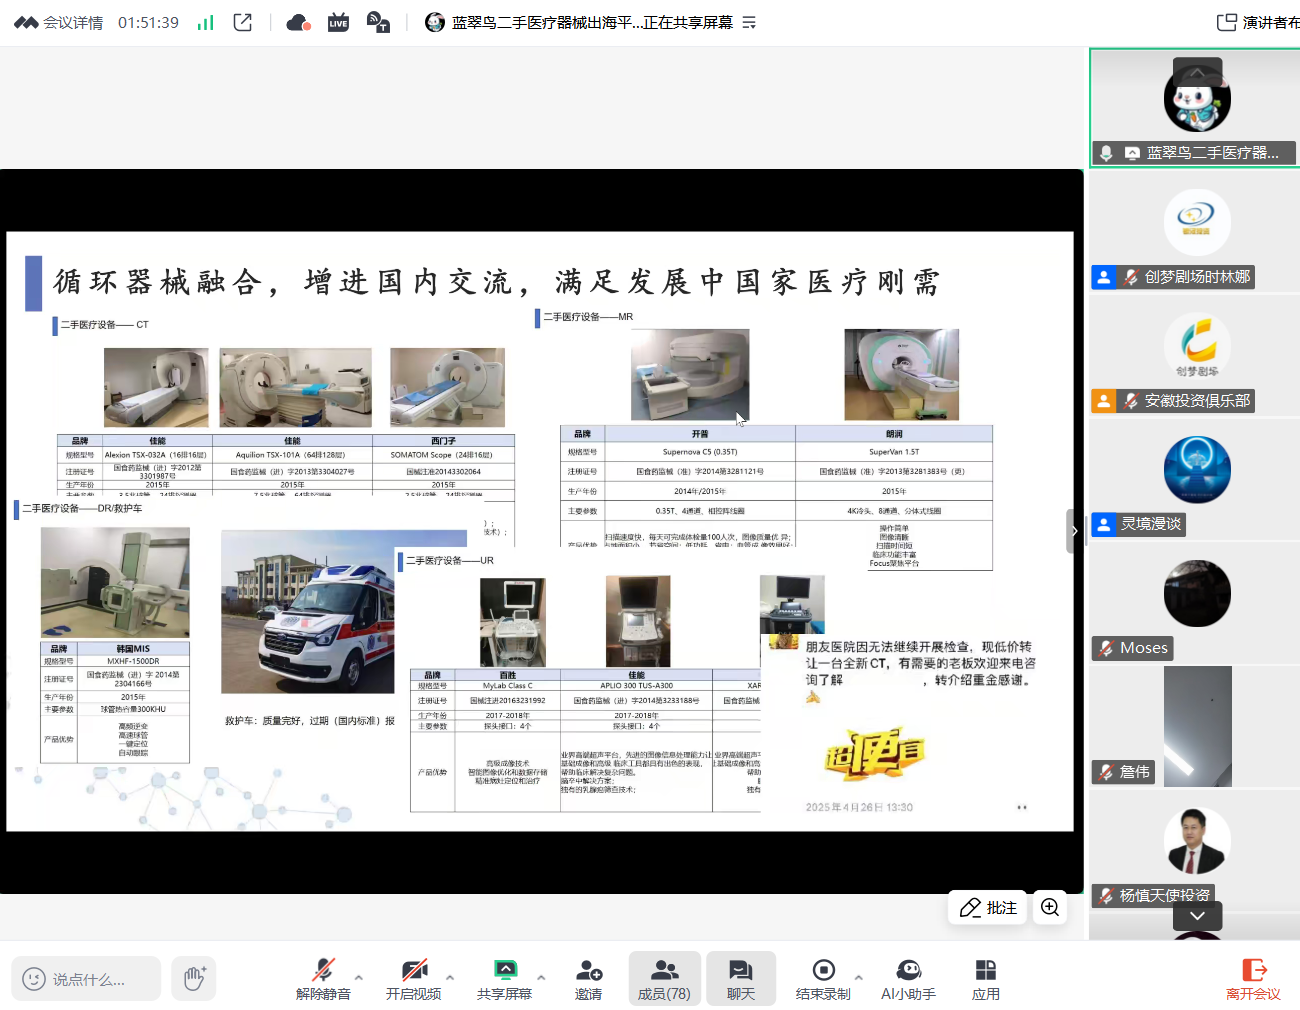Click the shared slide title text

497,282
